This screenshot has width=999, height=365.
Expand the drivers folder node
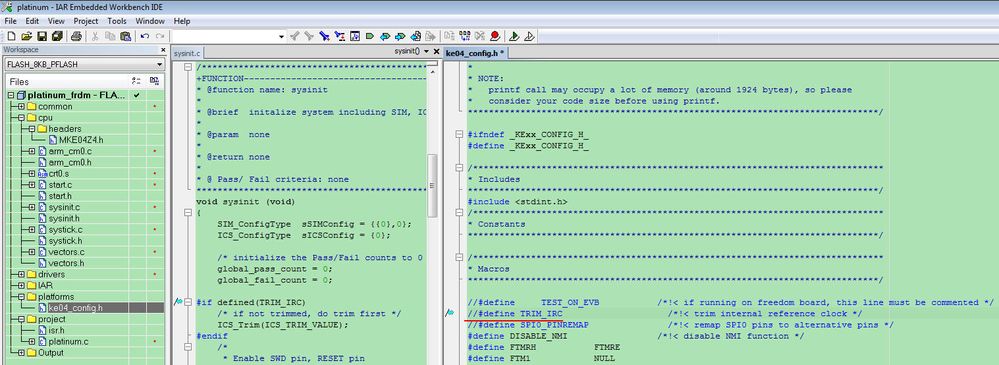[x=21, y=275]
